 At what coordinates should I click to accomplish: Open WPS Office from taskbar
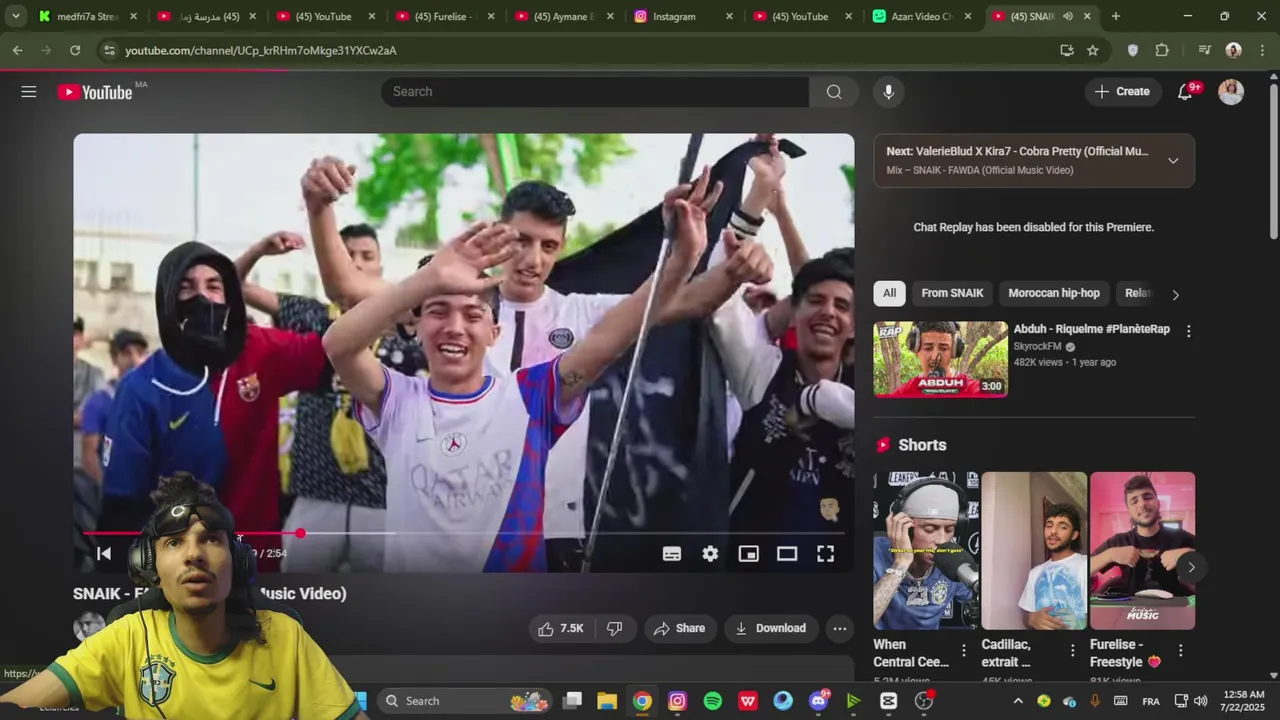pos(748,701)
